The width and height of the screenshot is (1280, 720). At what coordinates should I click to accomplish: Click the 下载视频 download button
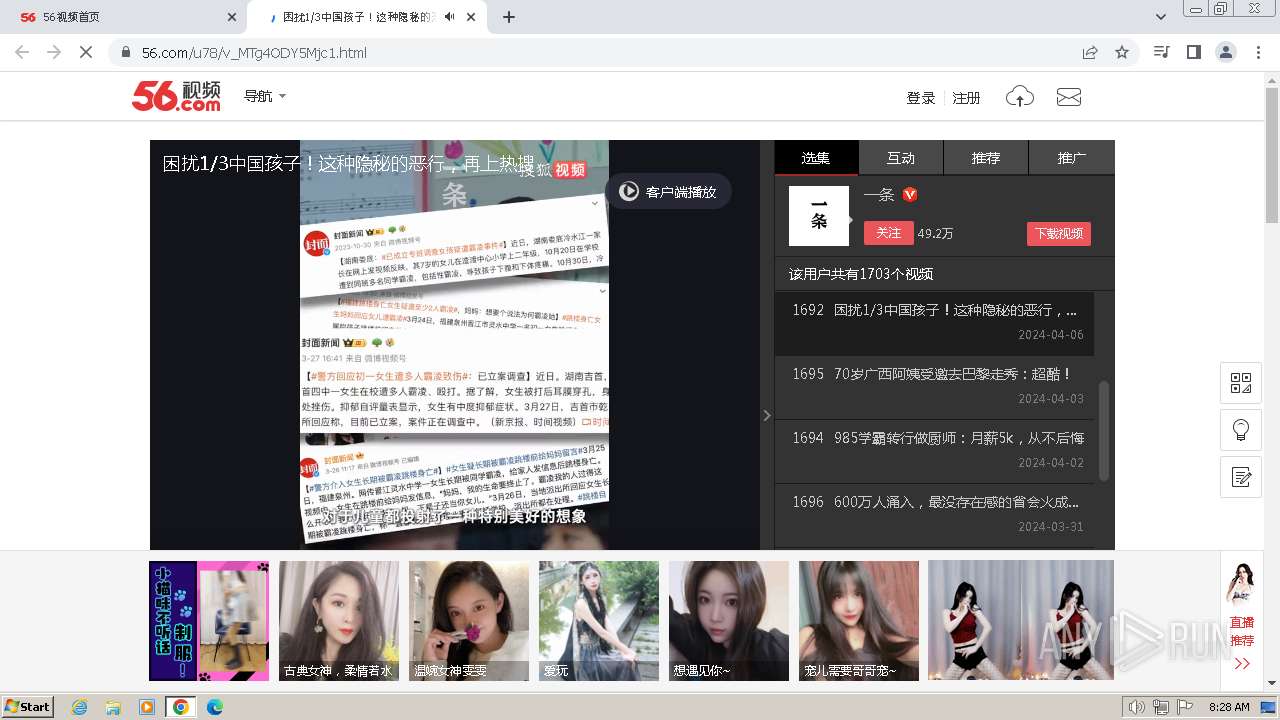point(1059,233)
